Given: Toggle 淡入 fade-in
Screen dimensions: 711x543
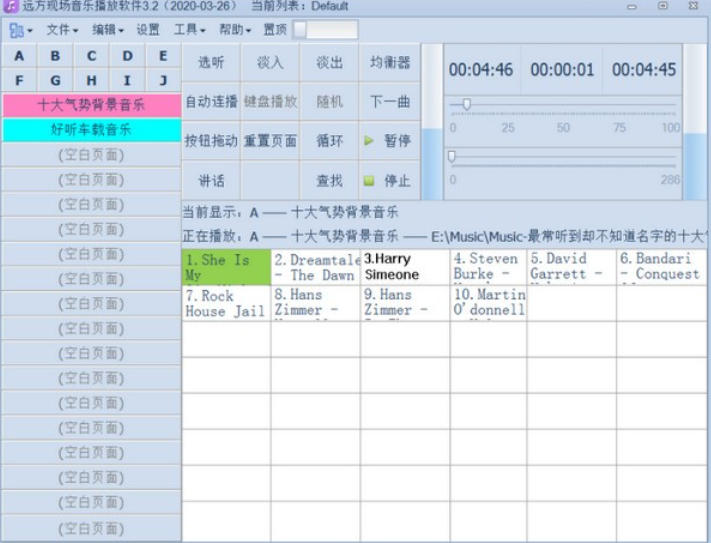Looking at the screenshot, I should pos(270,63).
